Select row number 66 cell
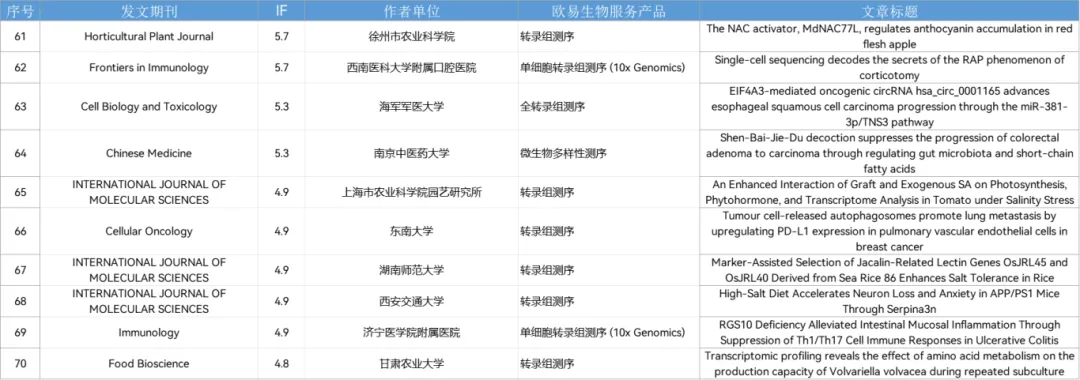The width and height of the screenshot is (1080, 380). (x=20, y=231)
